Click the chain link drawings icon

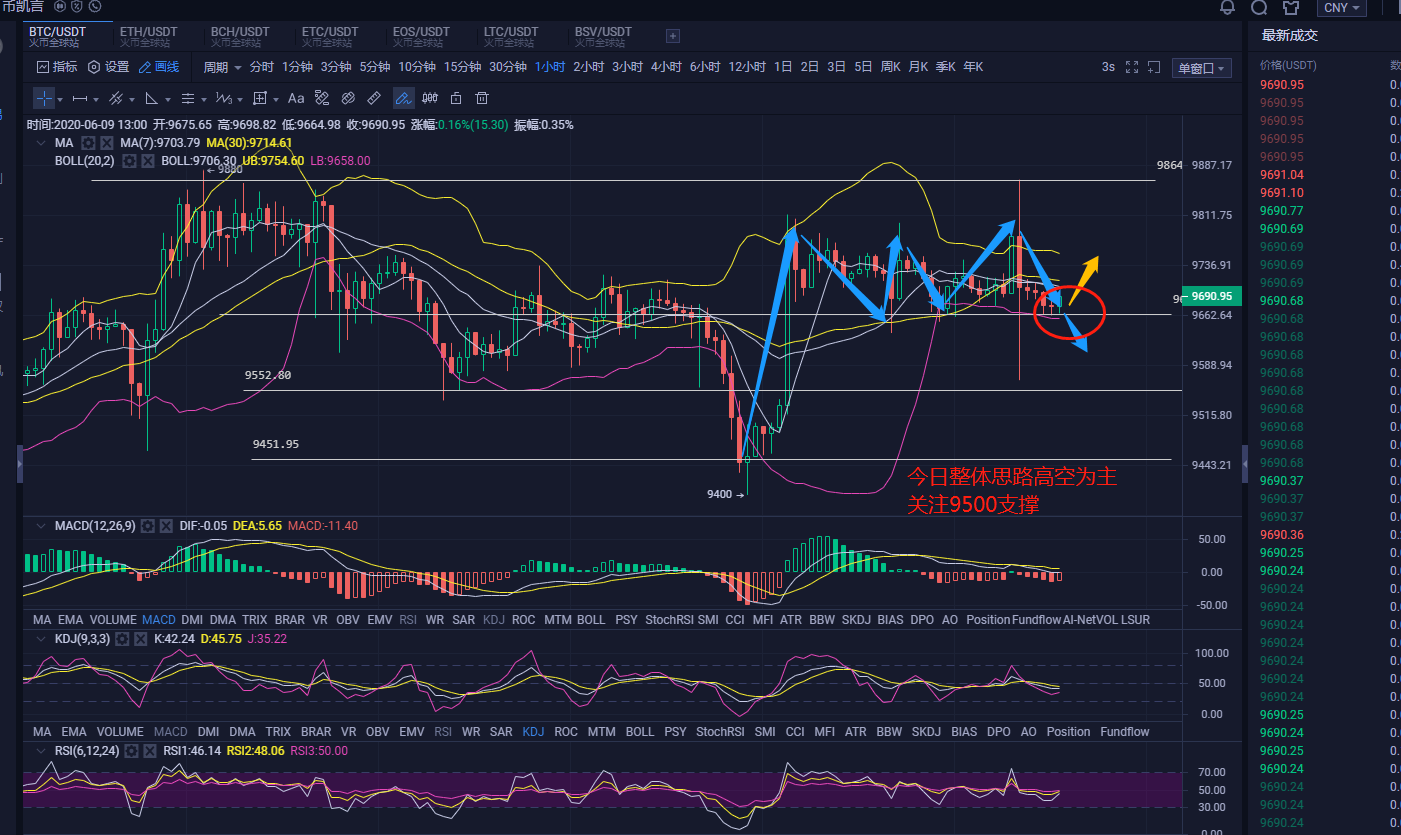click(348, 98)
